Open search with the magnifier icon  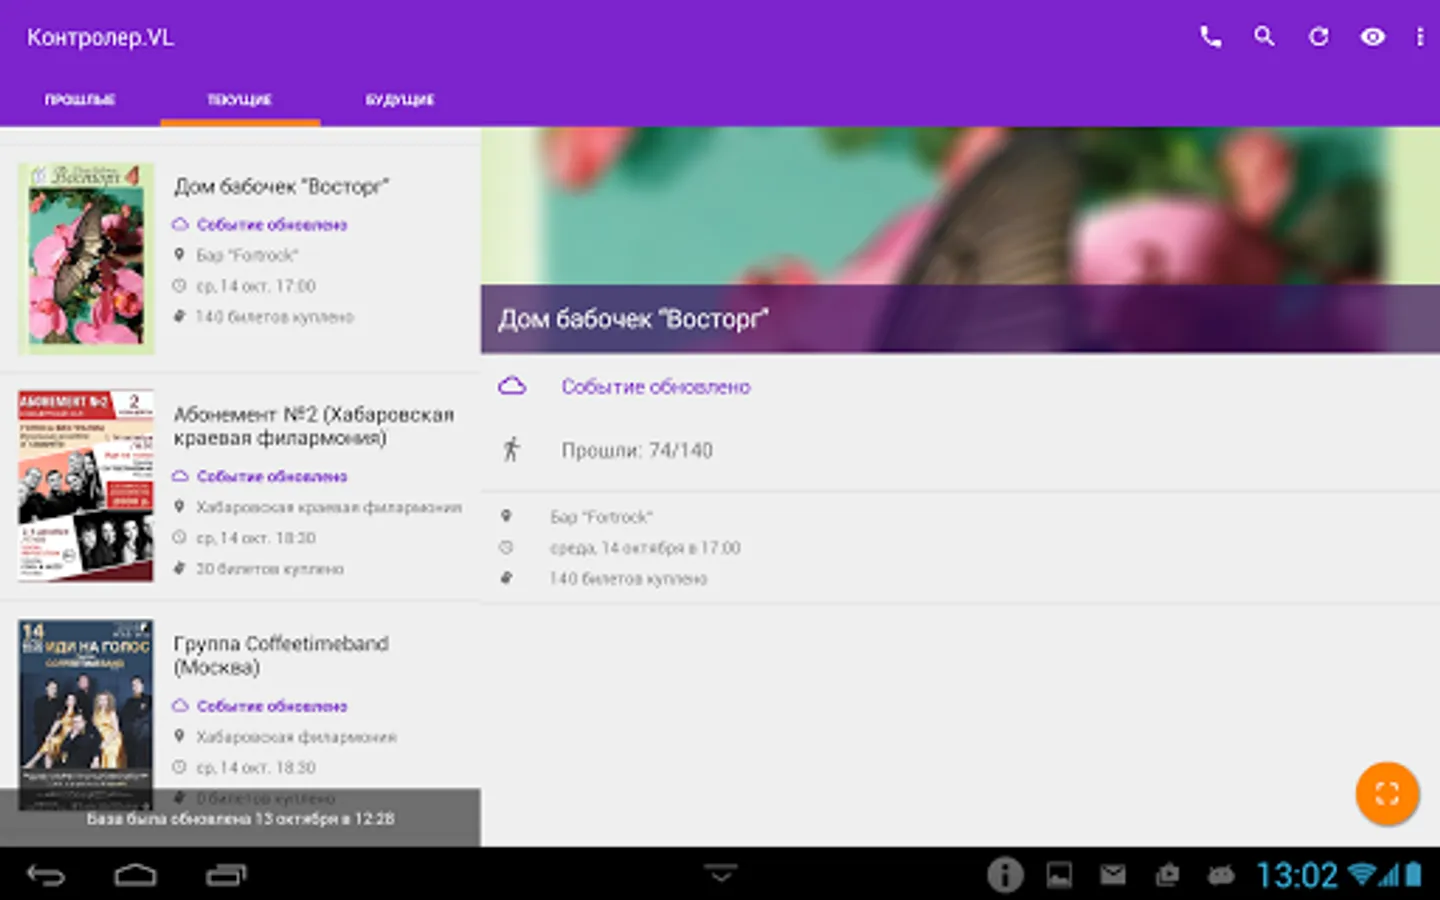coord(1264,37)
